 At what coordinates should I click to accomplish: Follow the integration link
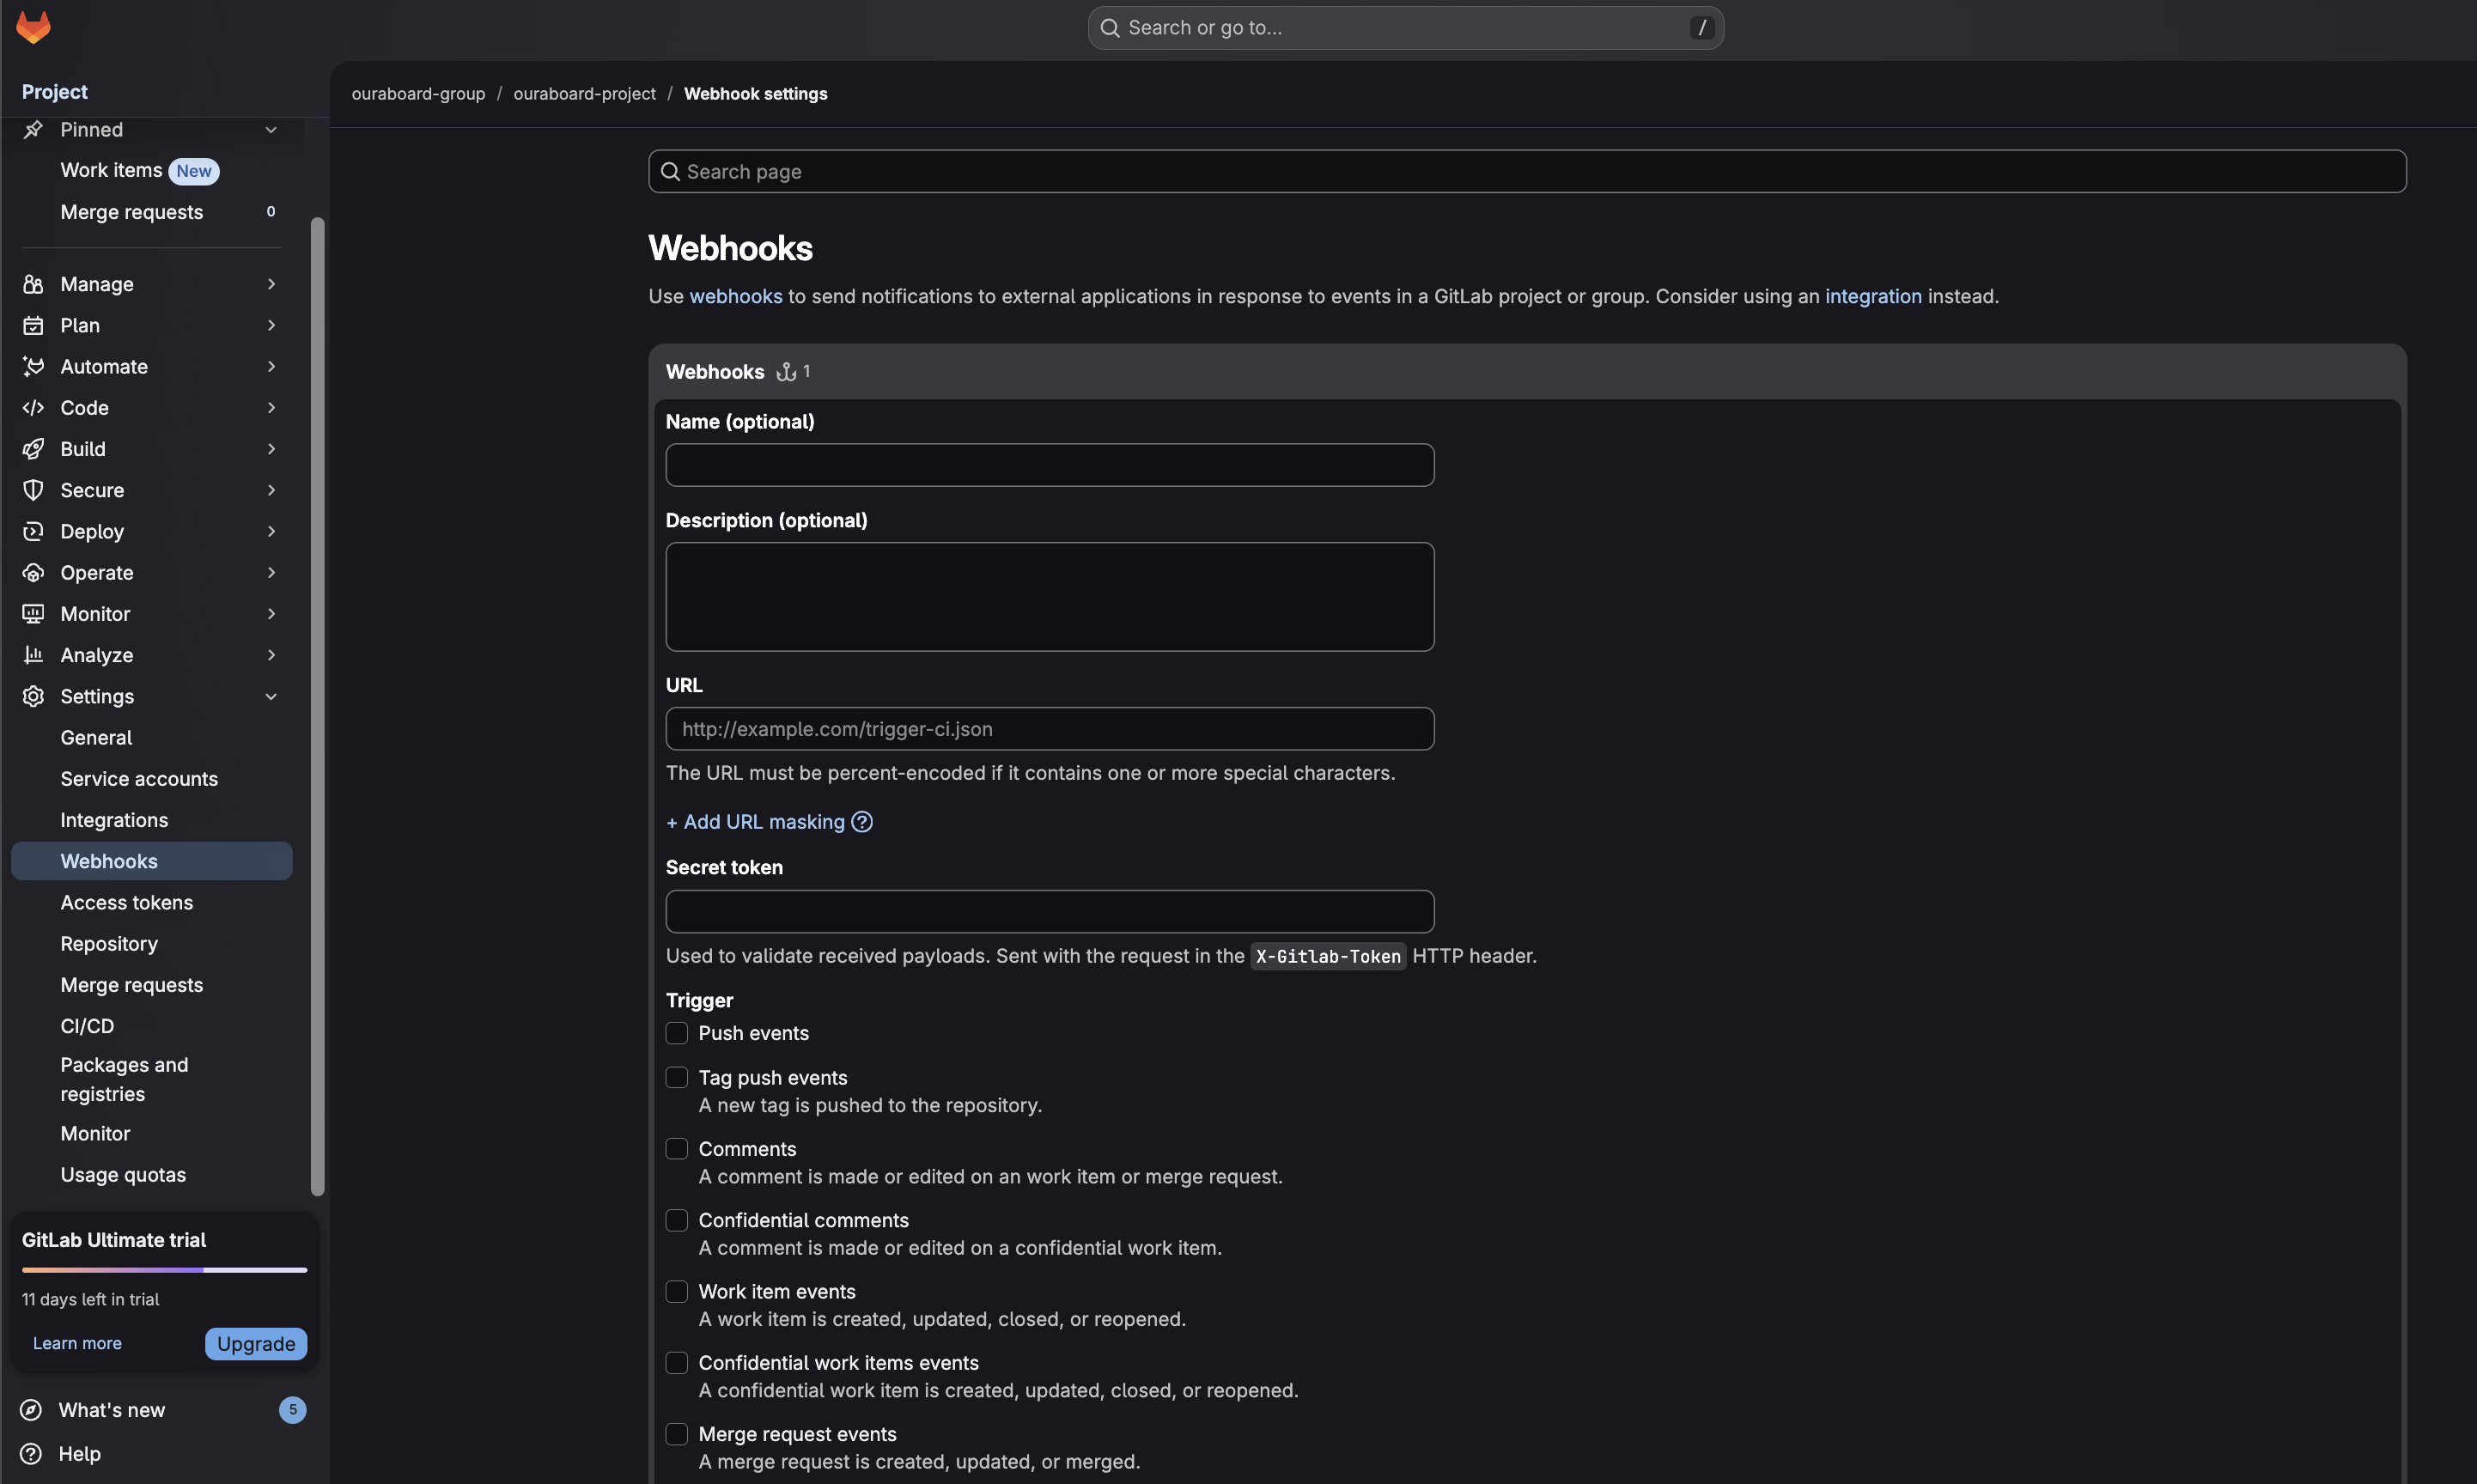click(x=1873, y=297)
